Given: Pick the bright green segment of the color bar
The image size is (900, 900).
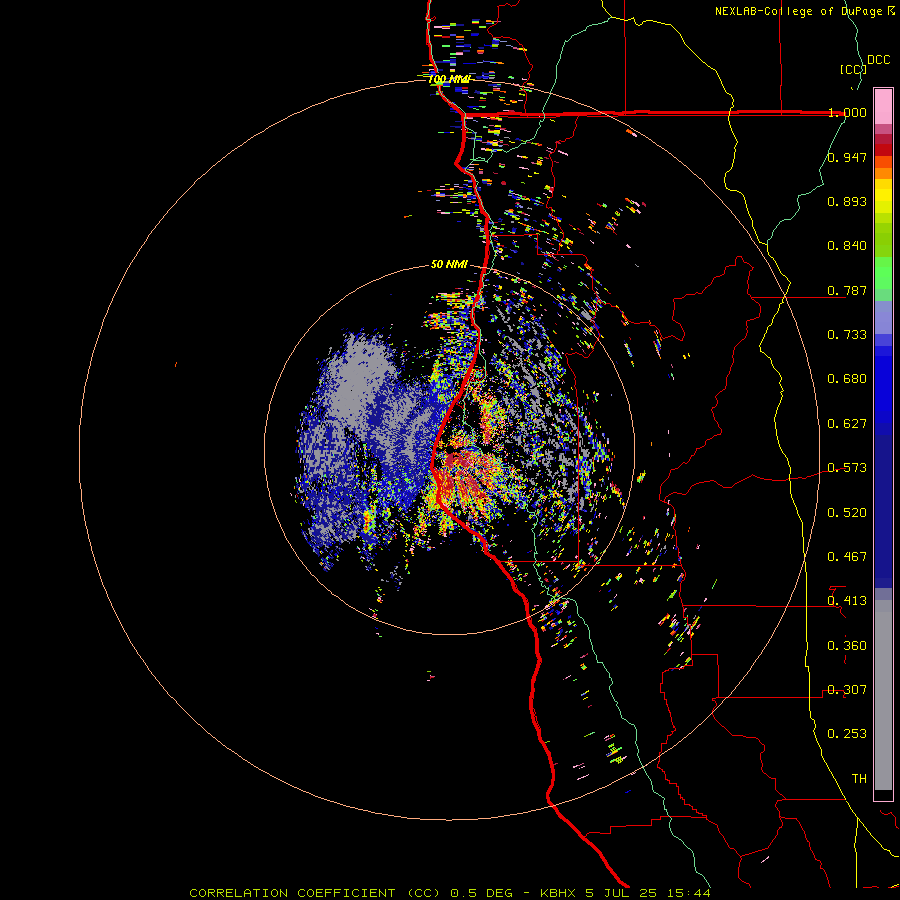Looking at the screenshot, I should tap(883, 273).
